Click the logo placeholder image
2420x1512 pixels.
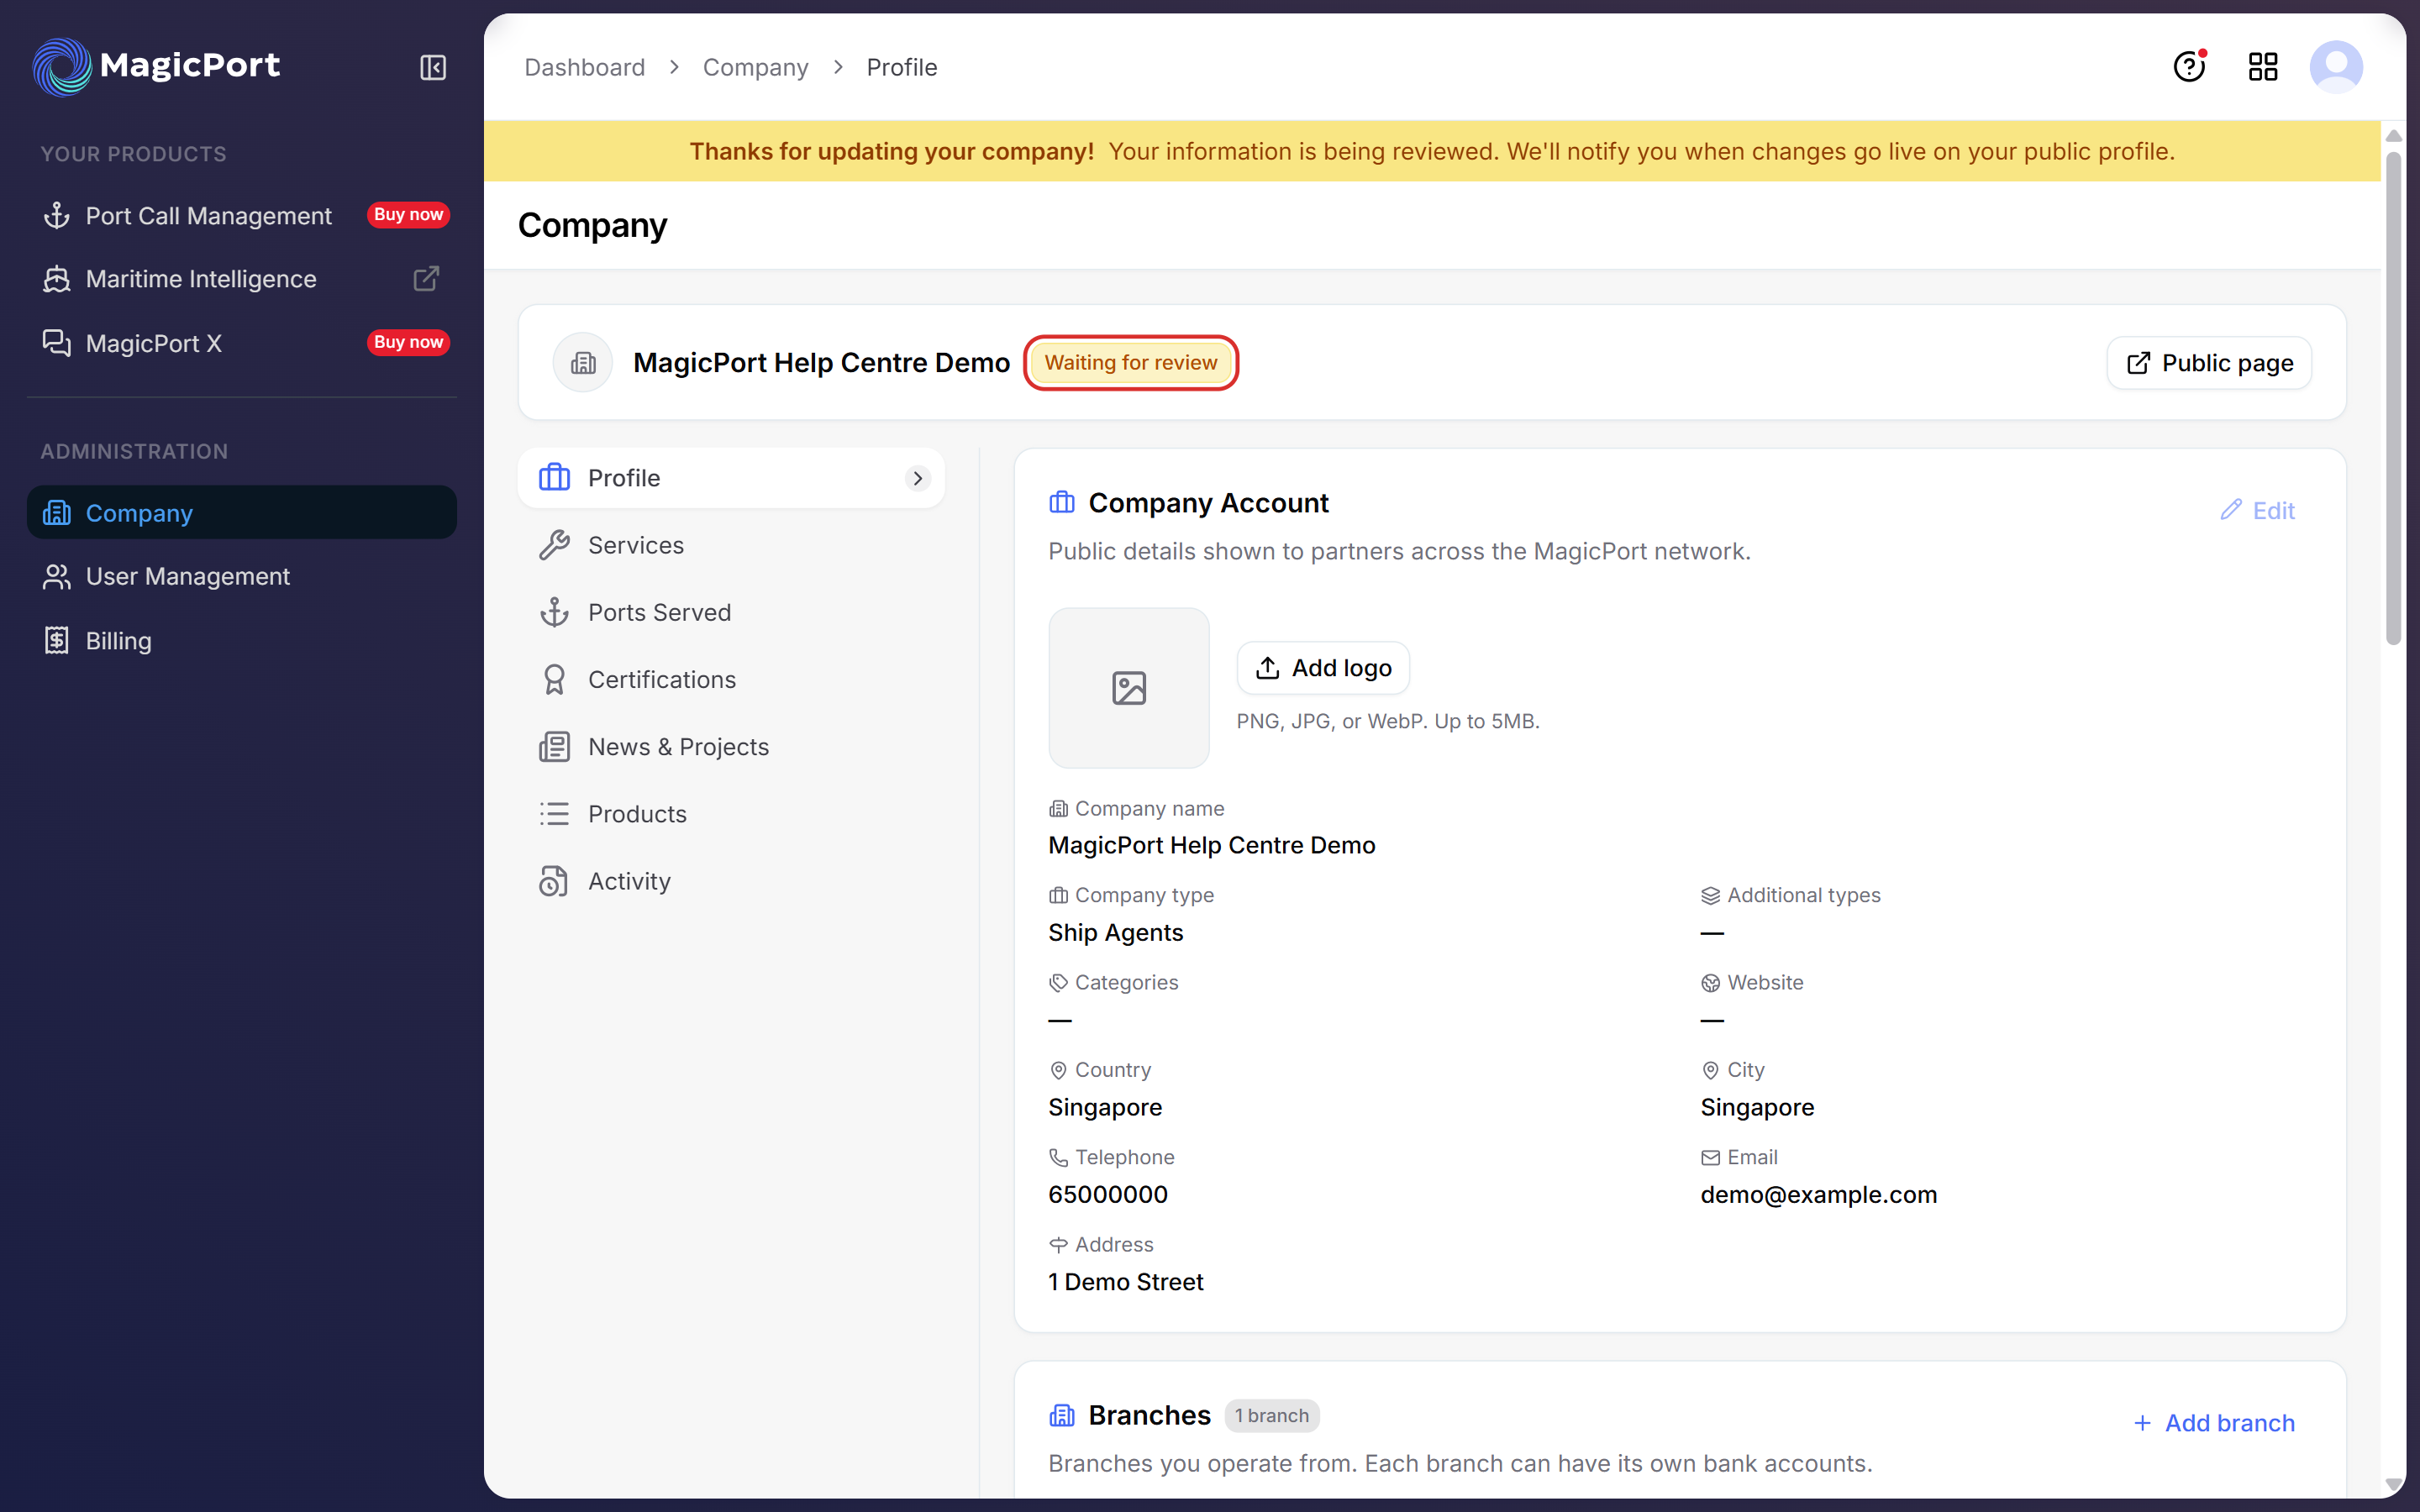[x=1129, y=688]
